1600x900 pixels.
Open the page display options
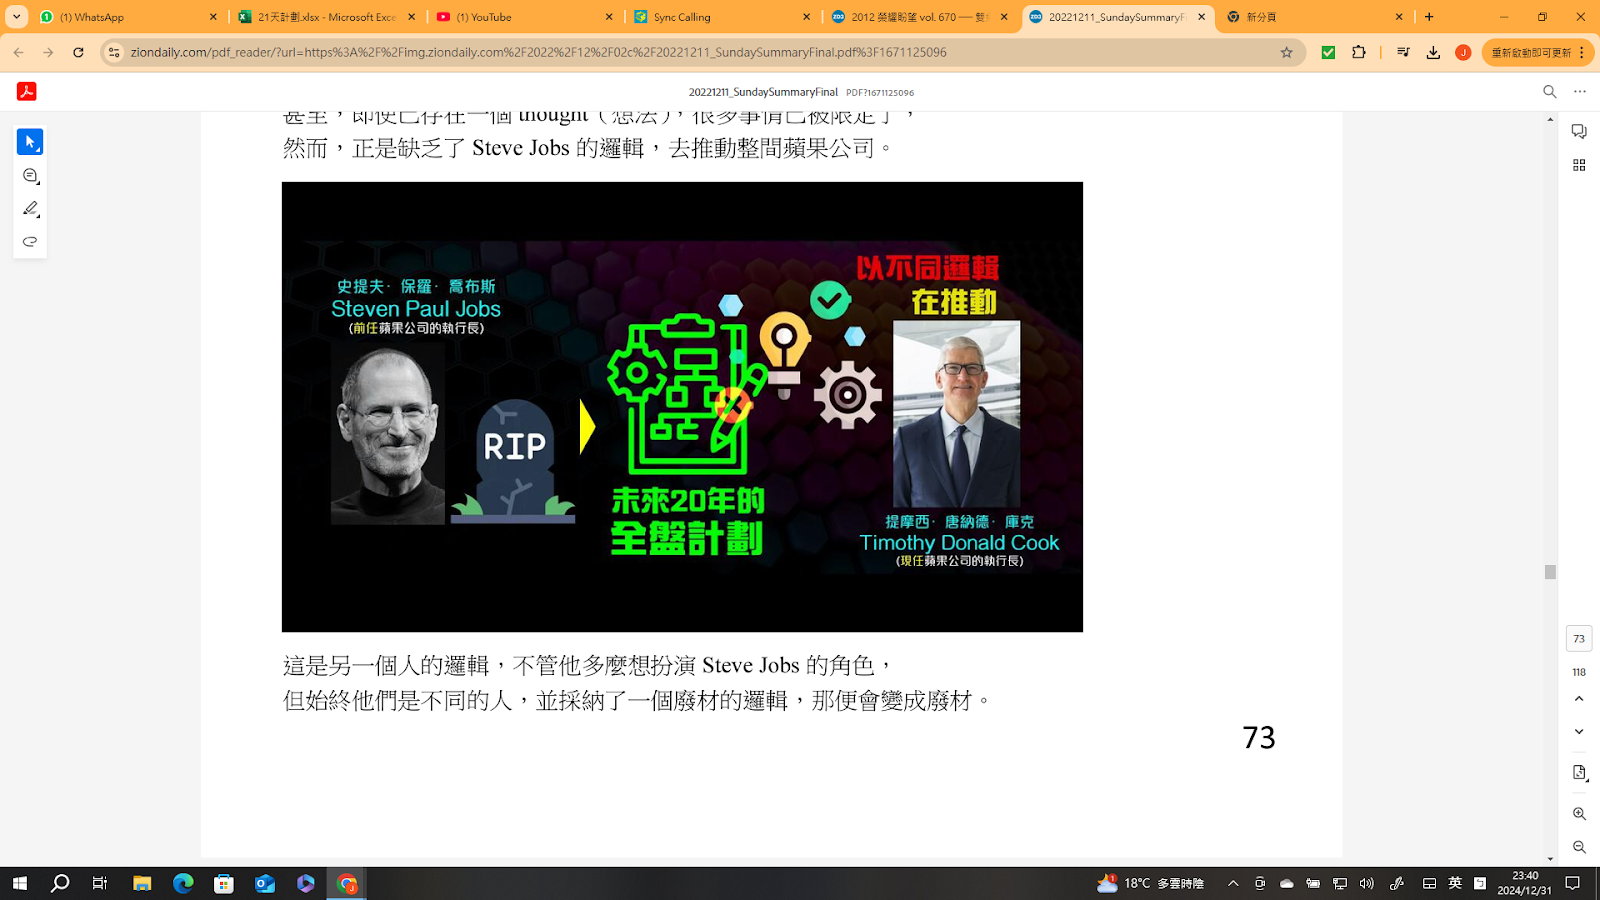click(x=1579, y=773)
